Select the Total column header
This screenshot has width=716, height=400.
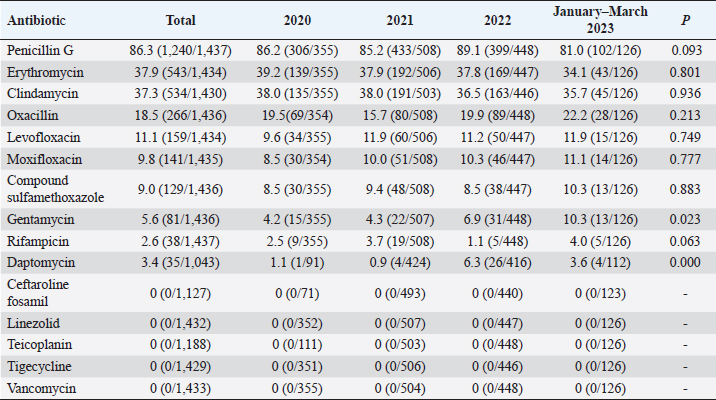(x=180, y=20)
